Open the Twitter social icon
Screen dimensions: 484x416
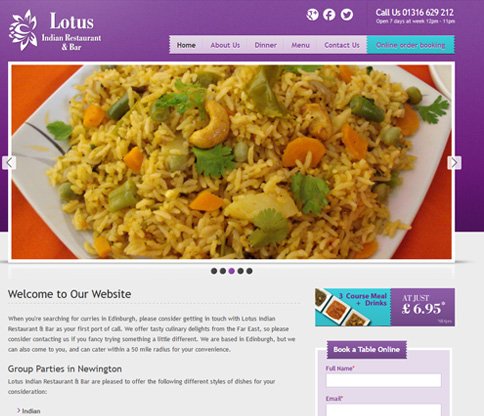[347, 15]
